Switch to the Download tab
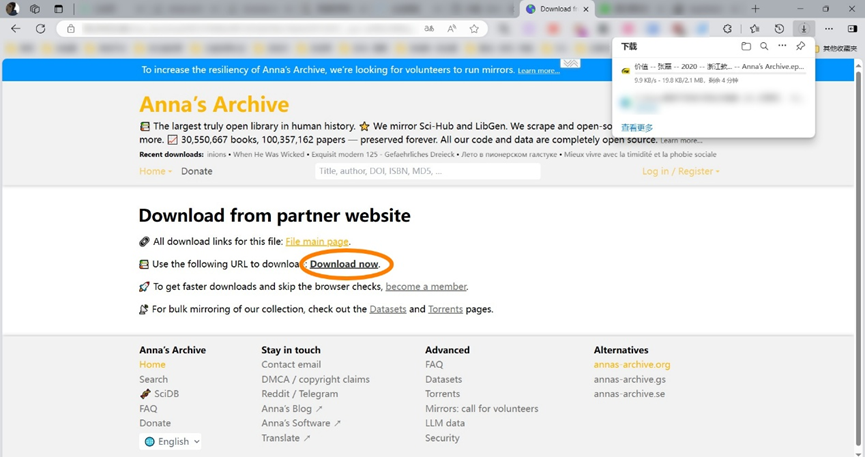This screenshot has height=457, width=865. pyautogui.click(x=557, y=9)
